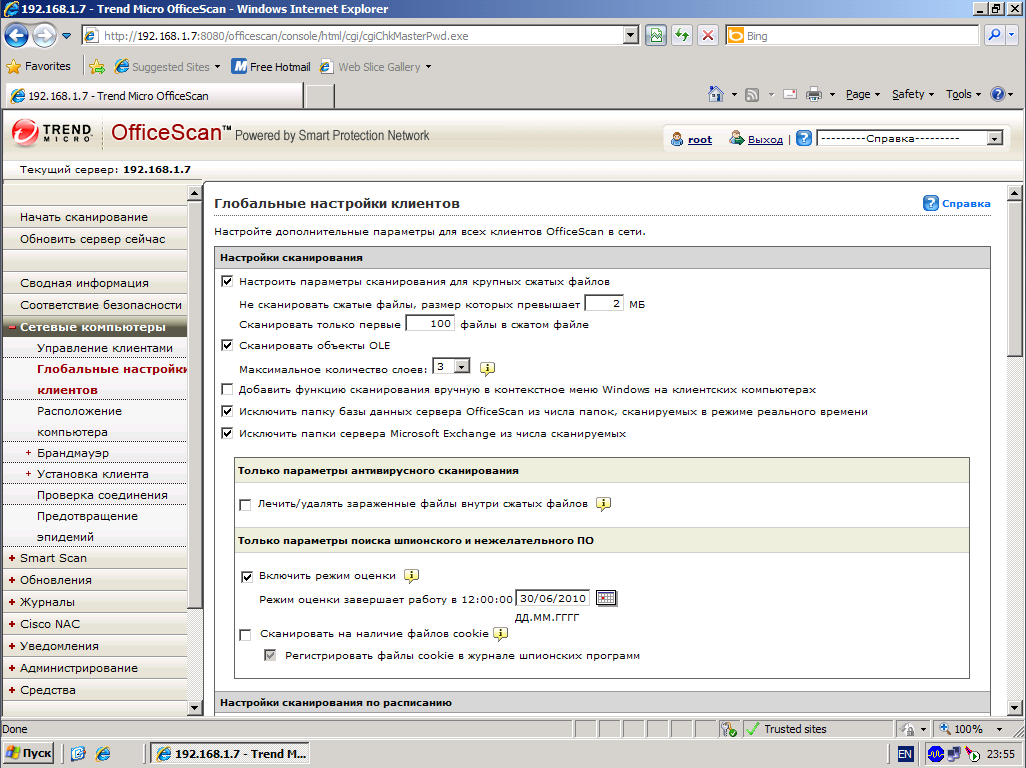The height and width of the screenshot is (768, 1026).
Task: Expand the Smart Scan section
Action: [12, 558]
